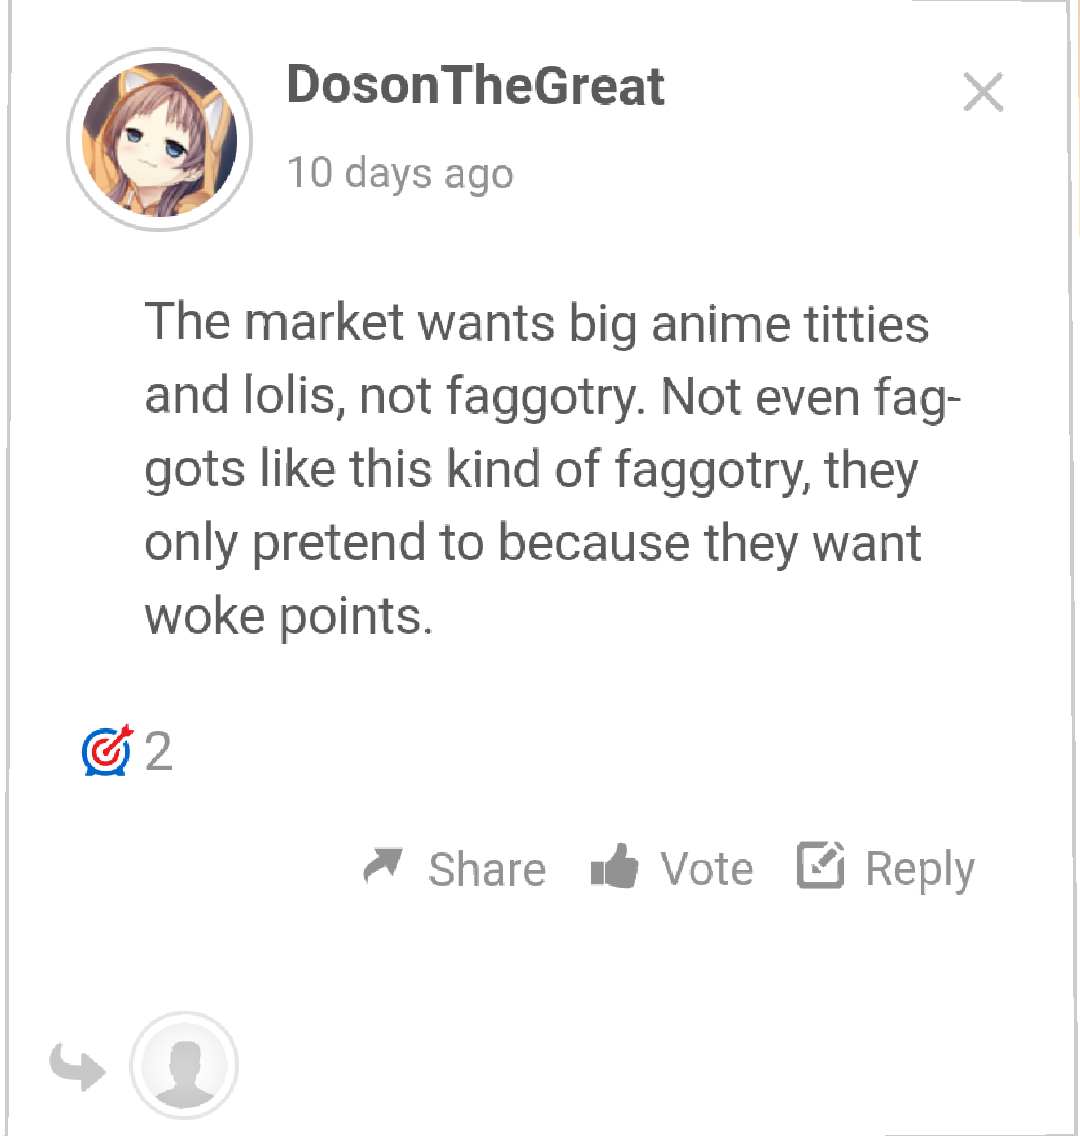The height and width of the screenshot is (1136, 1080).
Task: Open the DosonTheGreat username profile link
Action: (x=475, y=85)
